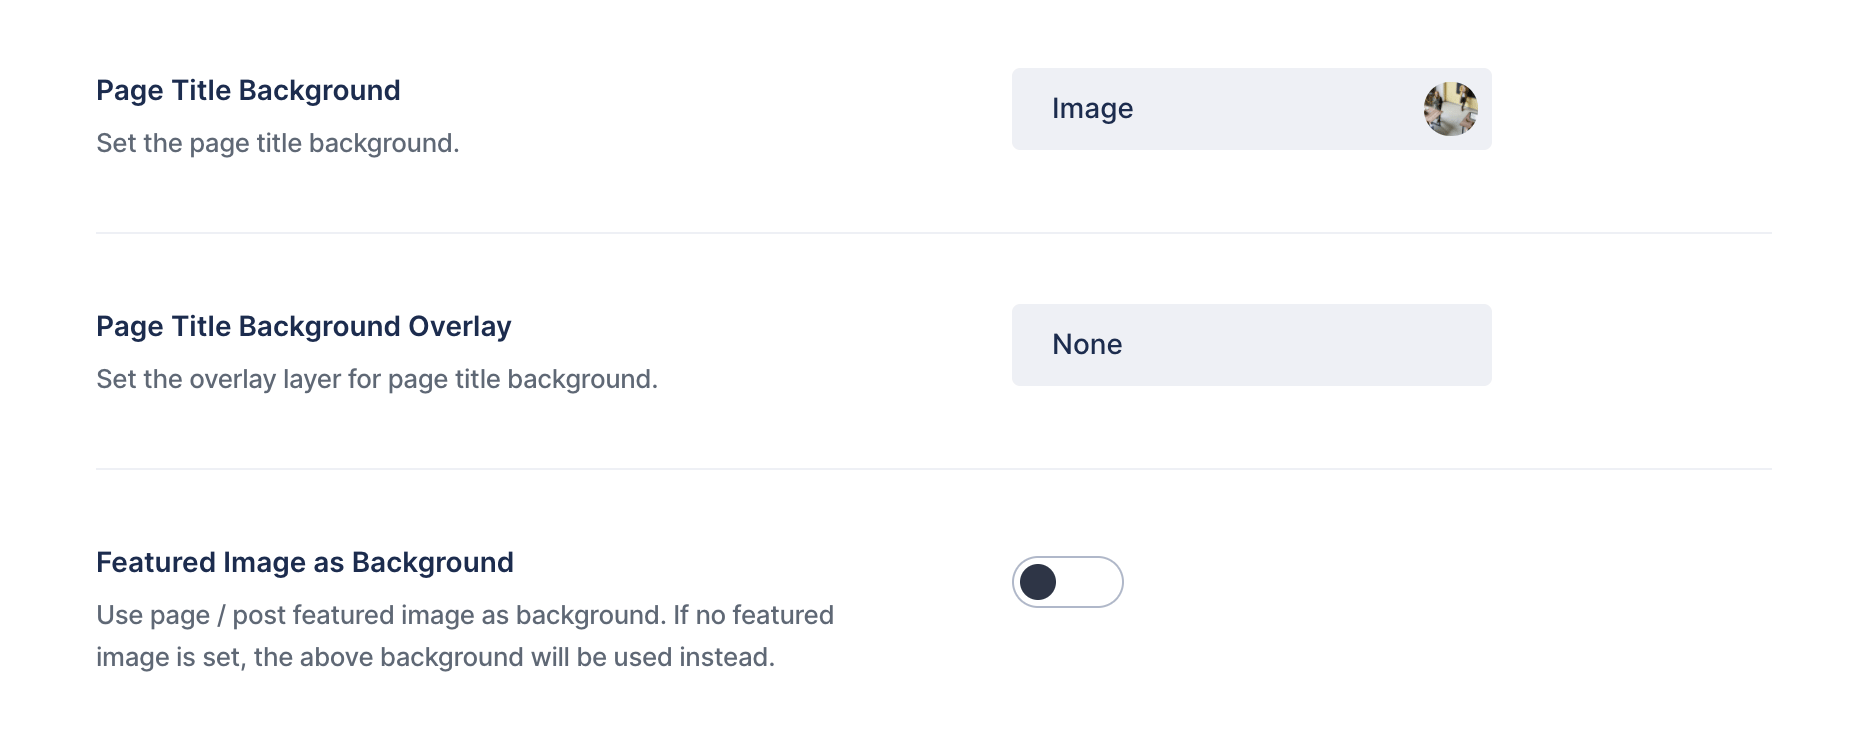1868x746 pixels.
Task: Click the 'Page Title Background' heading
Action: point(248,91)
